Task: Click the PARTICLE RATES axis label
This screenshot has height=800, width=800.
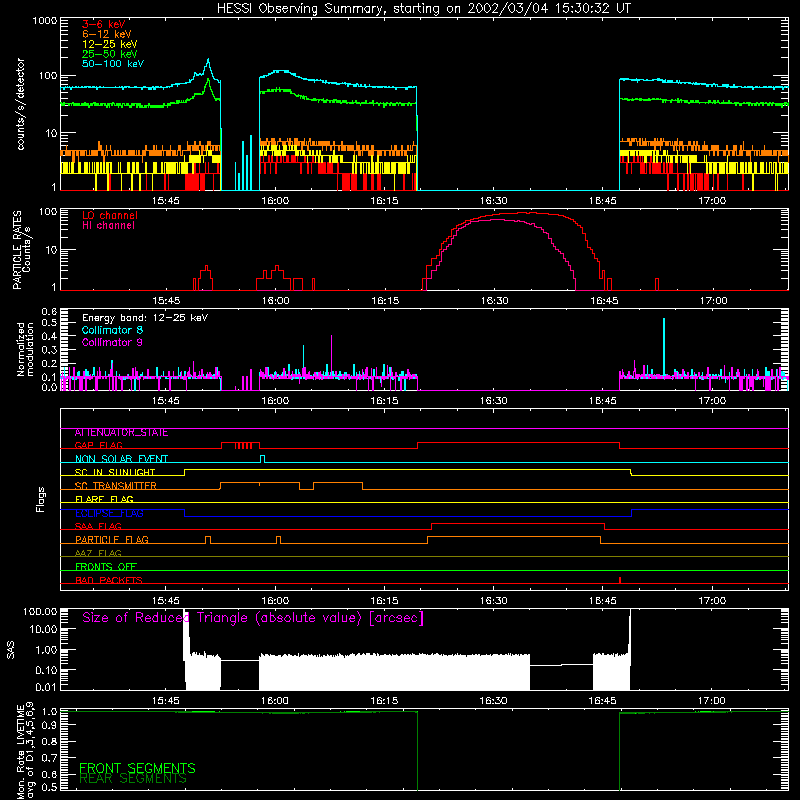Action: [x=21, y=250]
